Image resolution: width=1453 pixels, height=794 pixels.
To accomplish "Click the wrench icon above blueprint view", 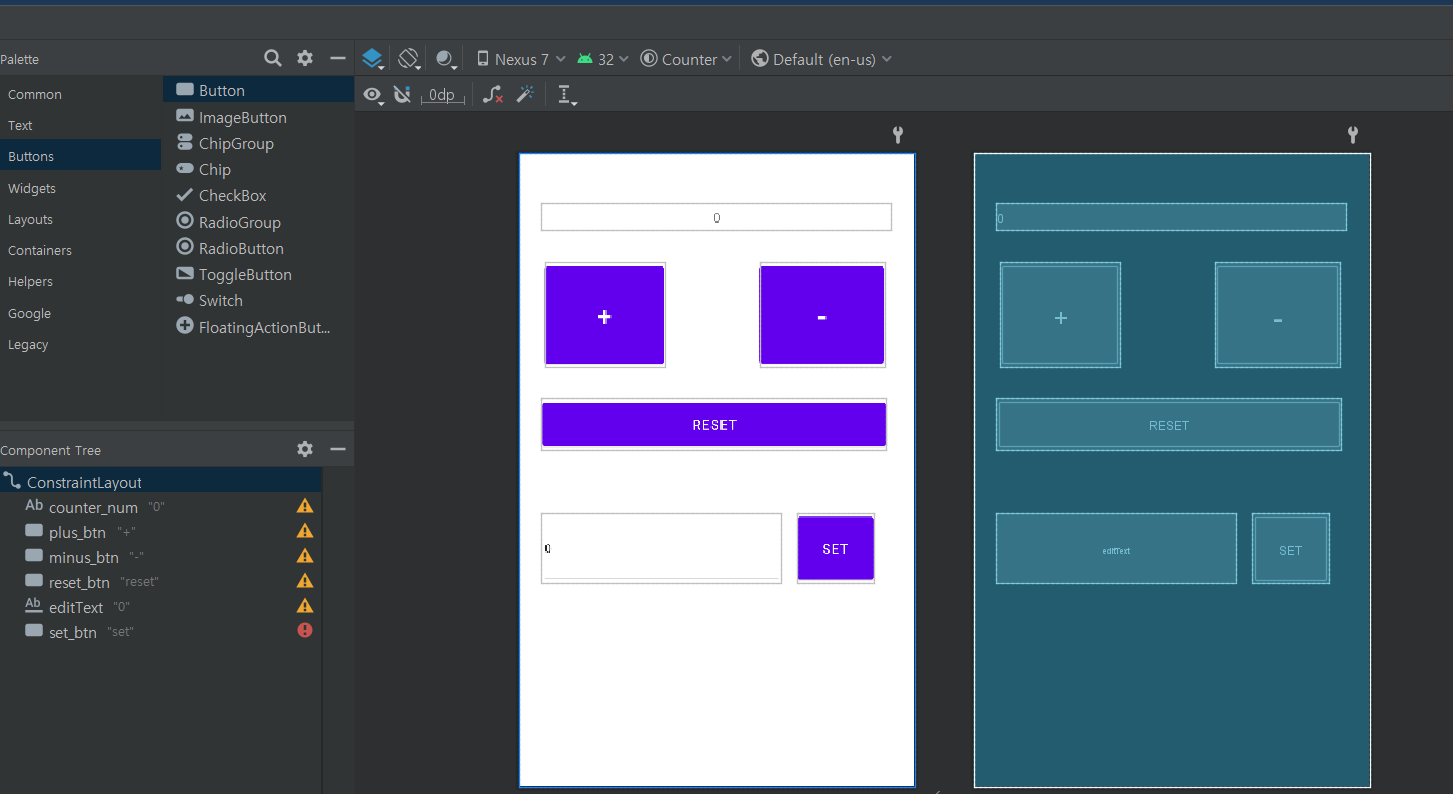I will pyautogui.click(x=1353, y=135).
